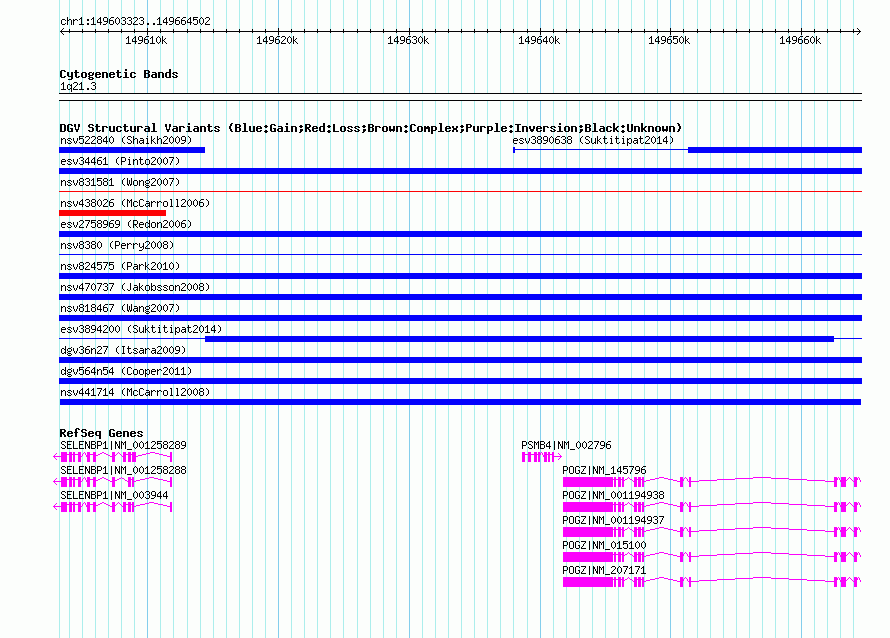Click the 149640k ruler tick label
Viewport: 890px width, 638px height.
click(539, 40)
